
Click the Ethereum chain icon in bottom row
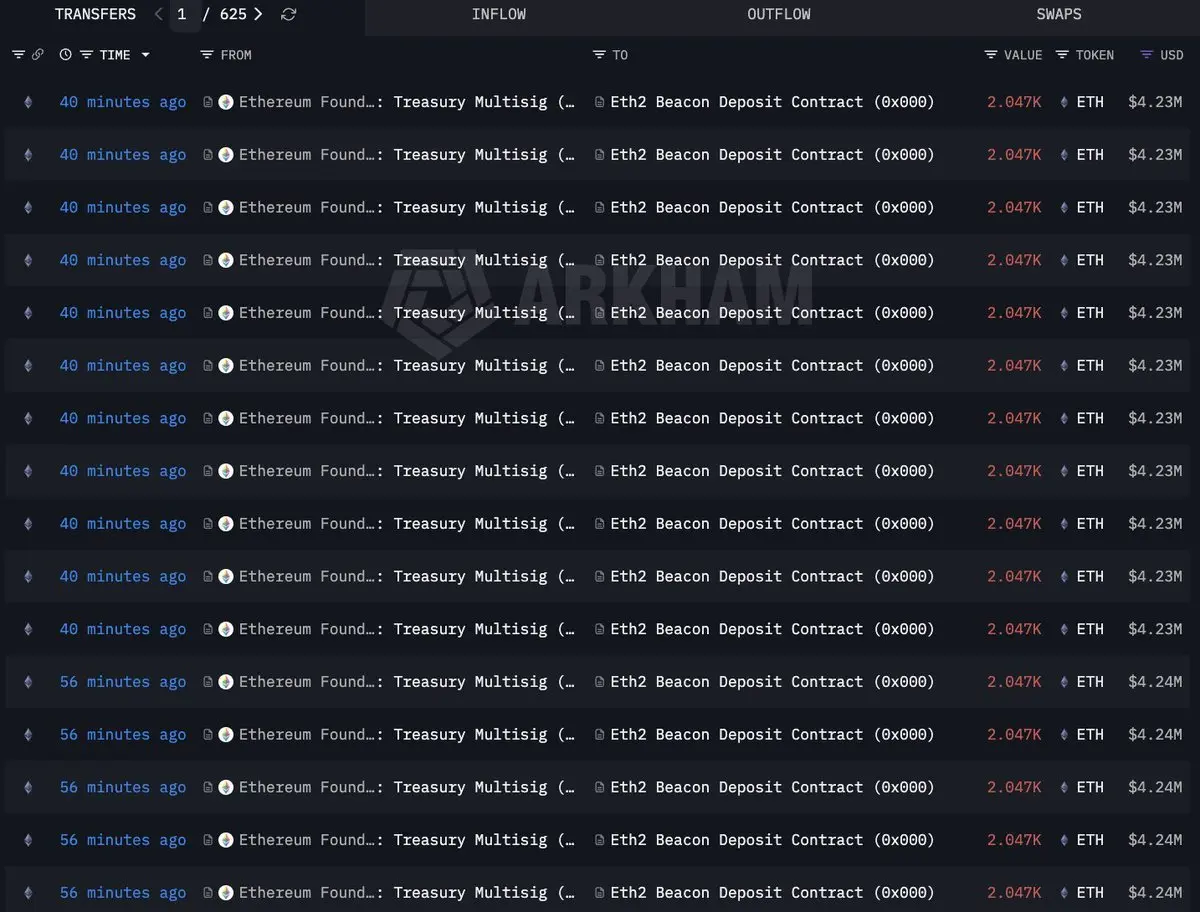[28, 893]
